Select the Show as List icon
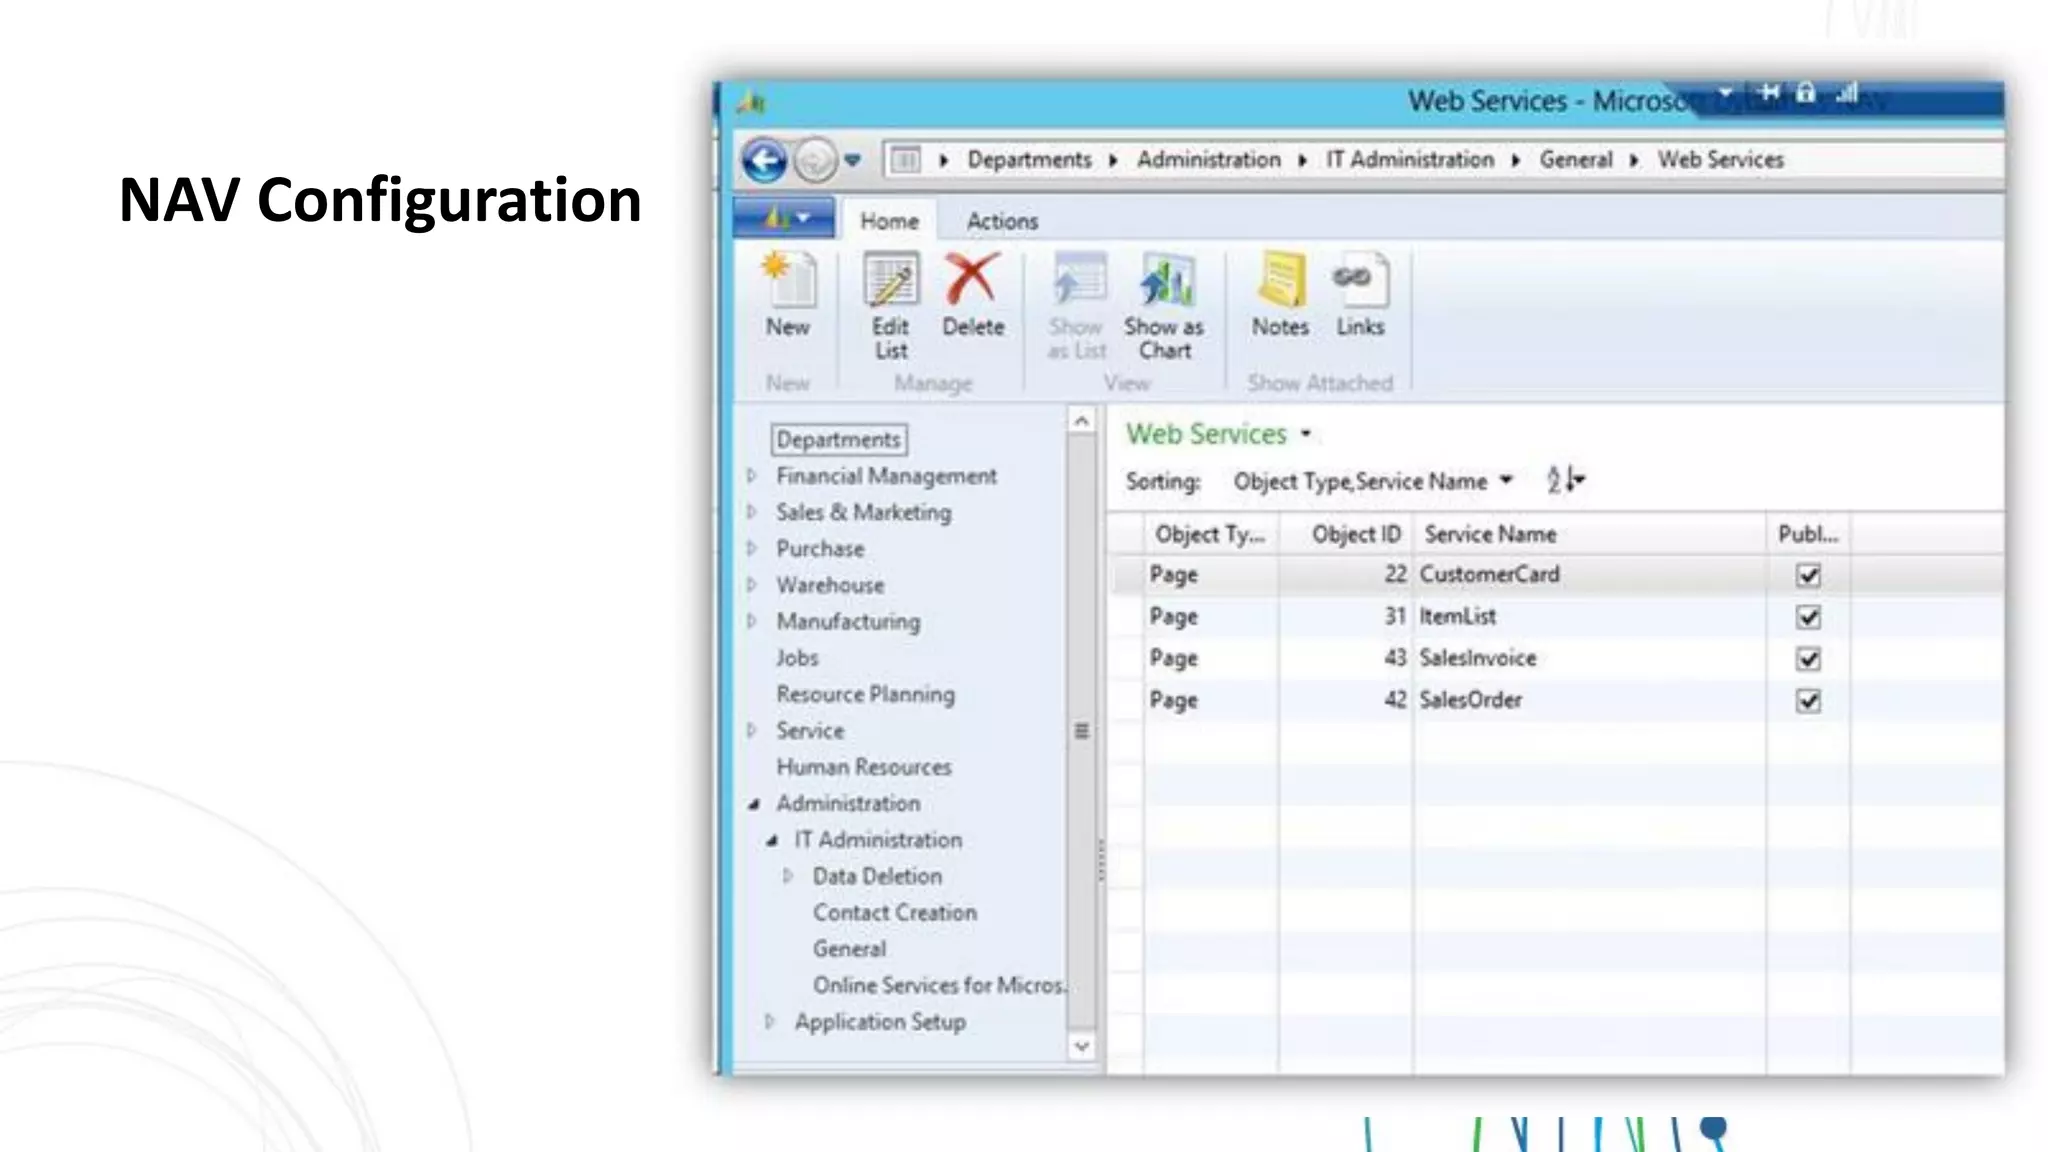Viewport: 2048px width, 1152px height. pyautogui.click(x=1078, y=281)
